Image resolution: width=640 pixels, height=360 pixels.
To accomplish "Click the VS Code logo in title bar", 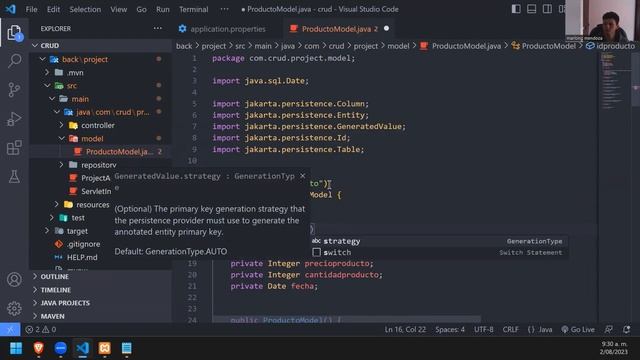I will 11,9.
